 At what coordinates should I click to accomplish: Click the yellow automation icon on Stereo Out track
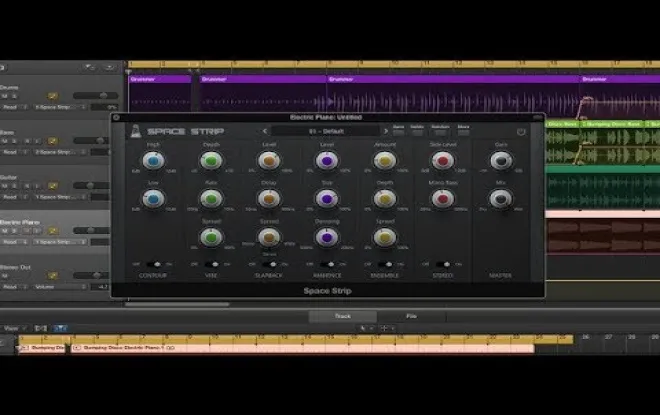point(53,275)
